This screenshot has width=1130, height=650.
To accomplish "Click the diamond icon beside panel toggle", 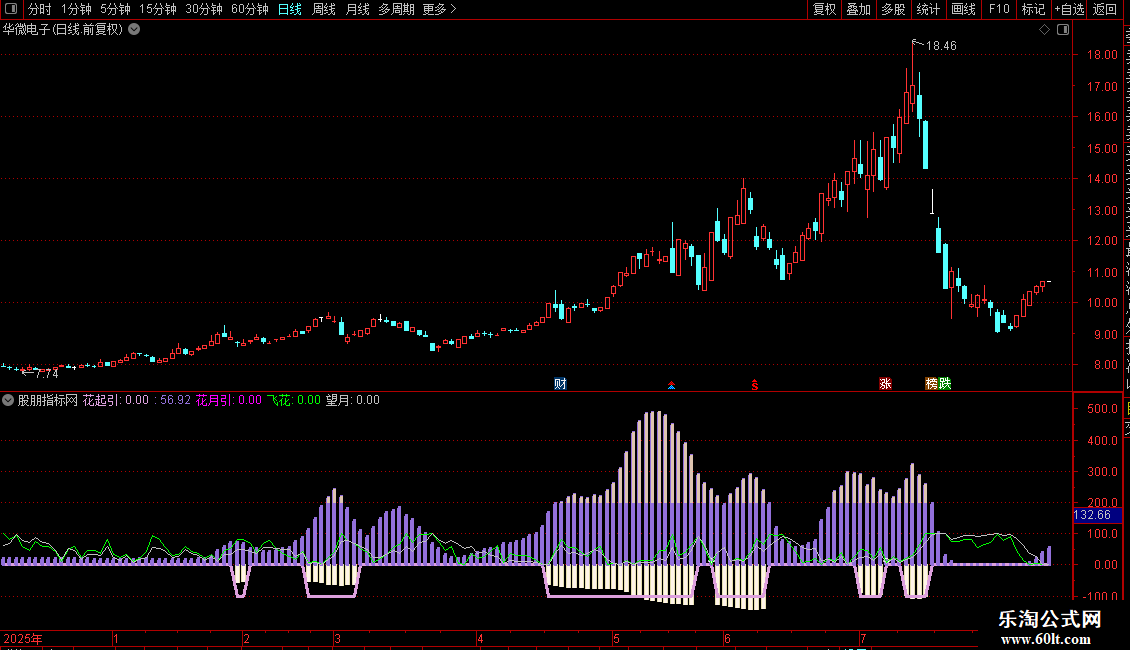I will (1044, 30).
